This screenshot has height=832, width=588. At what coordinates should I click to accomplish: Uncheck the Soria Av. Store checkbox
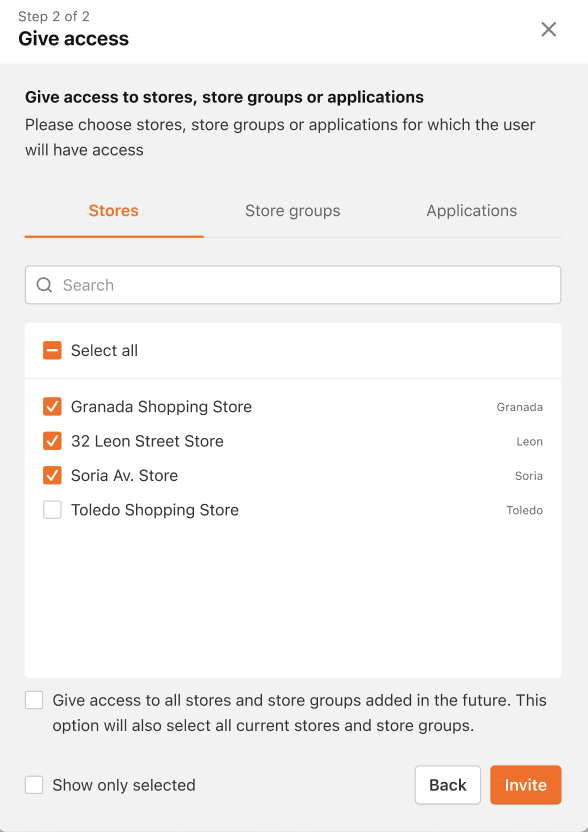click(x=52, y=475)
